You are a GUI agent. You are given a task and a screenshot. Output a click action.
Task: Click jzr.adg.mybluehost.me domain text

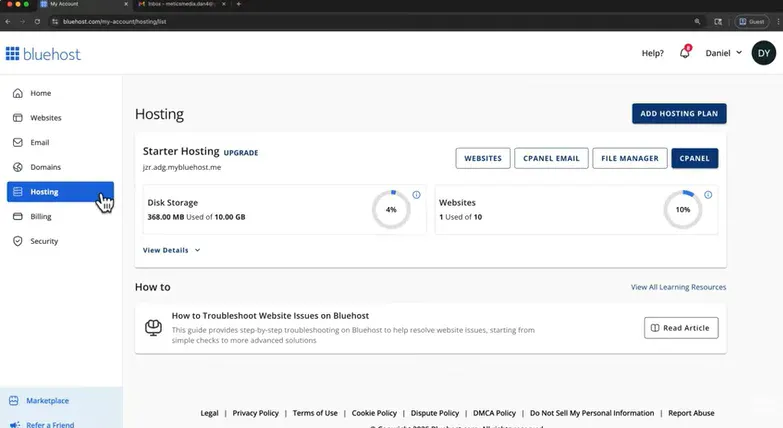tap(182, 167)
